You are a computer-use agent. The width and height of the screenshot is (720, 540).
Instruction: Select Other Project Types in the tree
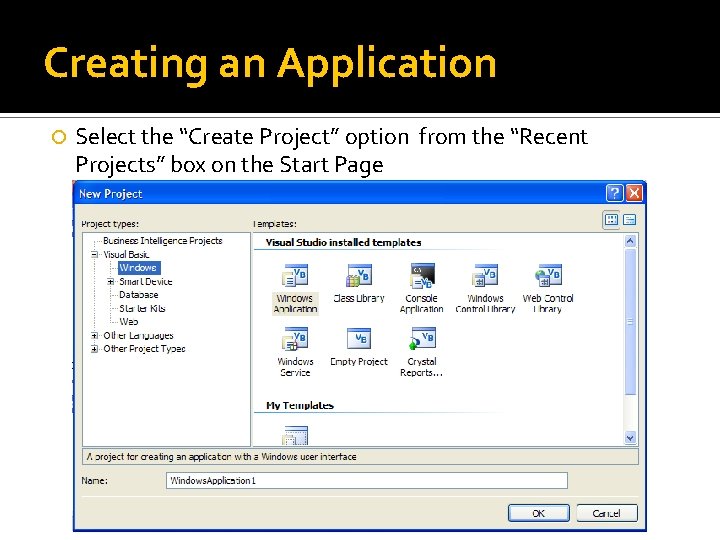[144, 349]
